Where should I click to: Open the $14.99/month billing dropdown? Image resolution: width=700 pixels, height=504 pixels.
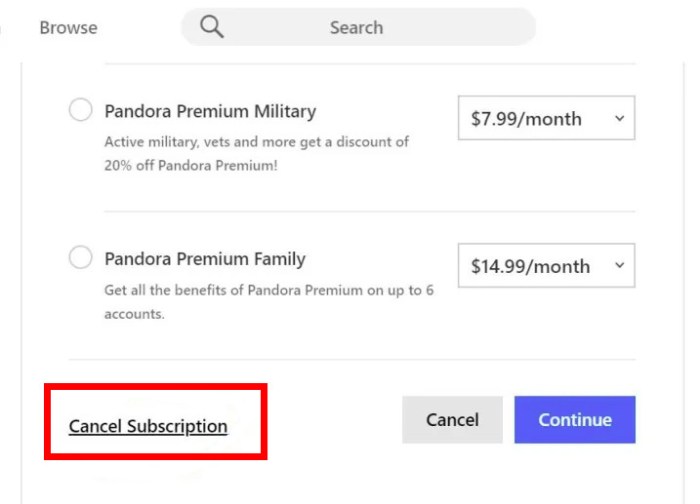[x=546, y=266]
